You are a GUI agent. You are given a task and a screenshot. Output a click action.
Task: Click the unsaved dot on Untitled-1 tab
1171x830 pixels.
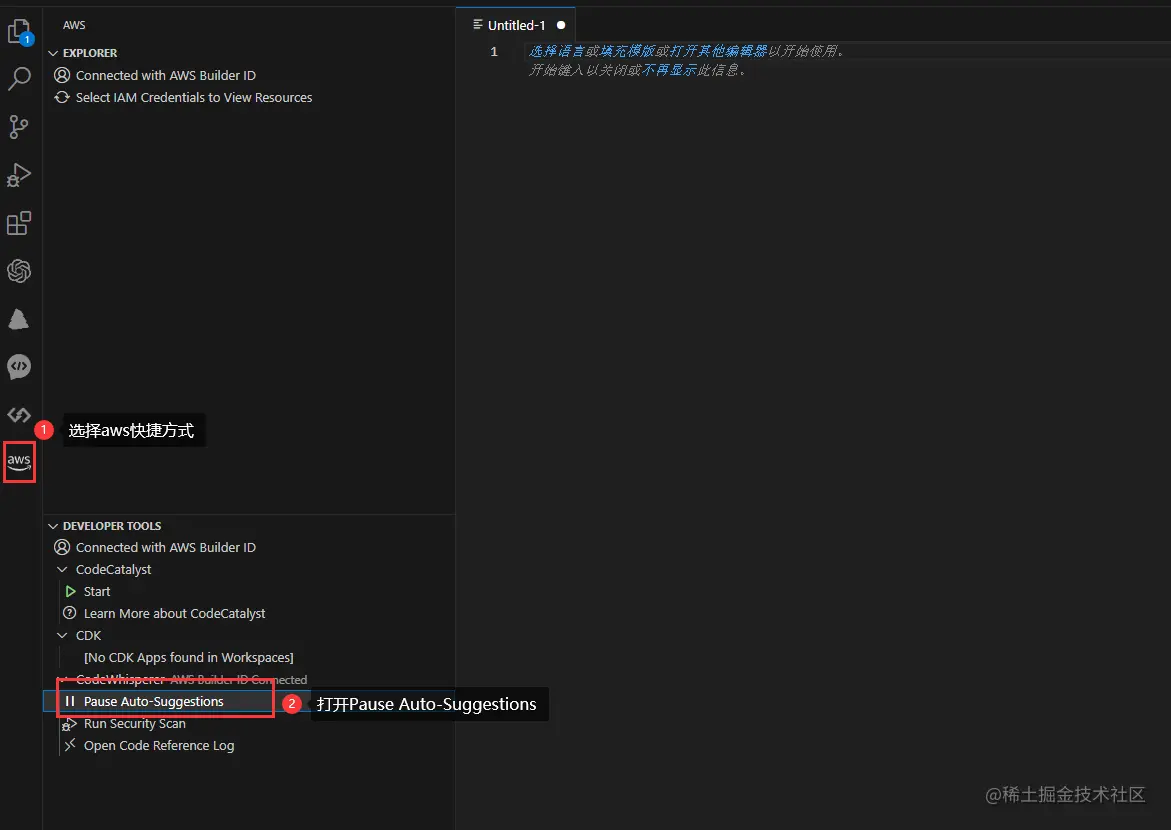click(561, 25)
